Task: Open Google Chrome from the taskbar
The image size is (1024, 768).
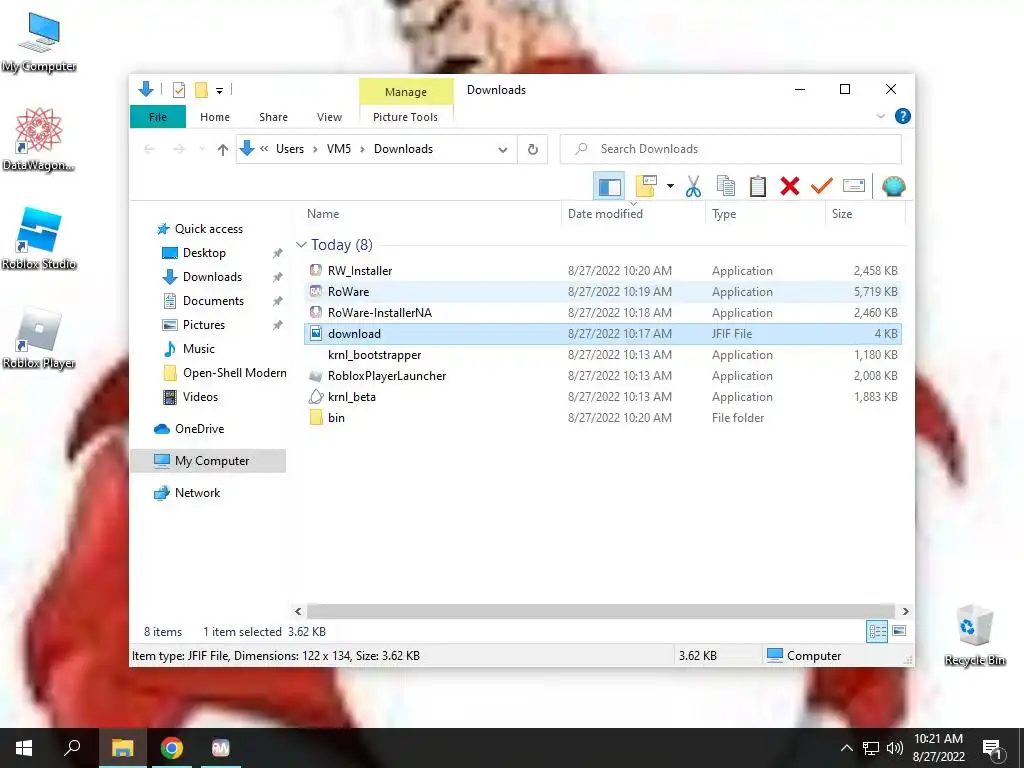Action: [x=172, y=748]
